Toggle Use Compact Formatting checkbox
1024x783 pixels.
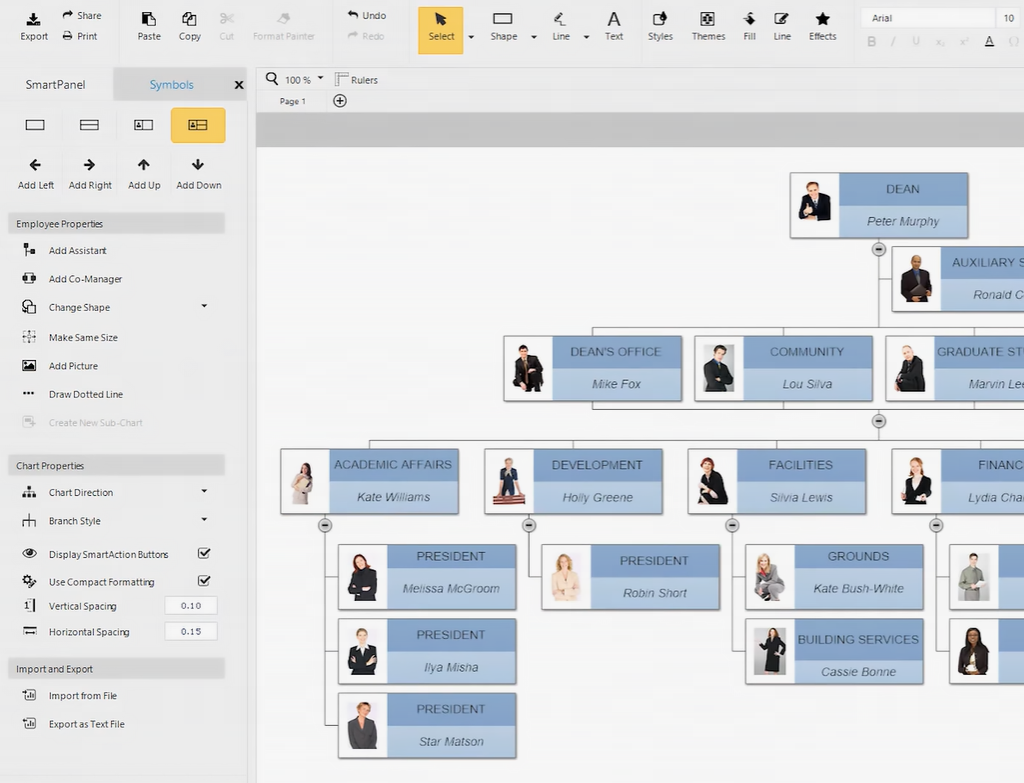coord(204,581)
